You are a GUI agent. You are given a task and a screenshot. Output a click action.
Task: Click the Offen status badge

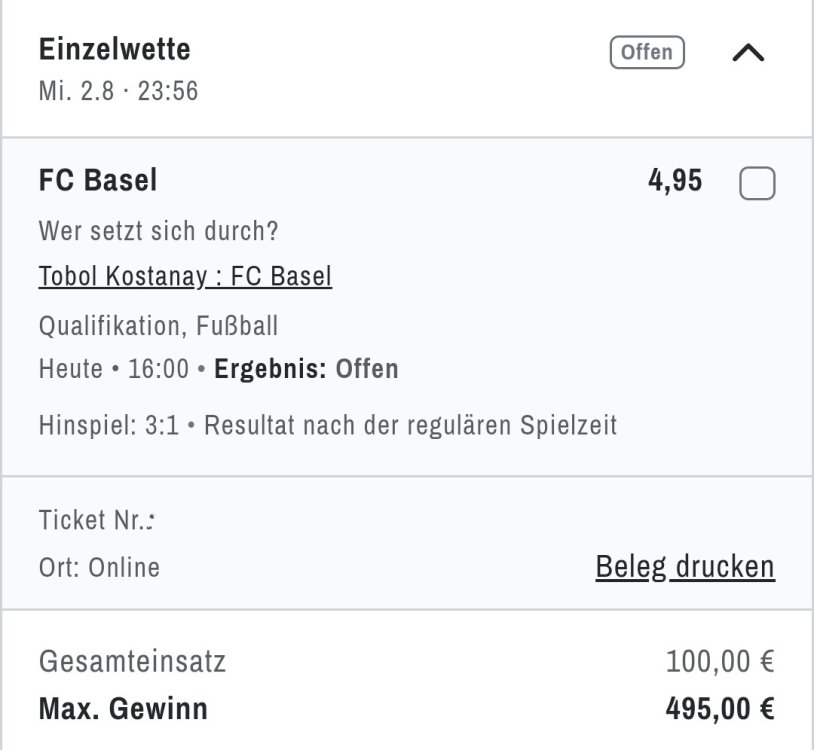click(647, 52)
